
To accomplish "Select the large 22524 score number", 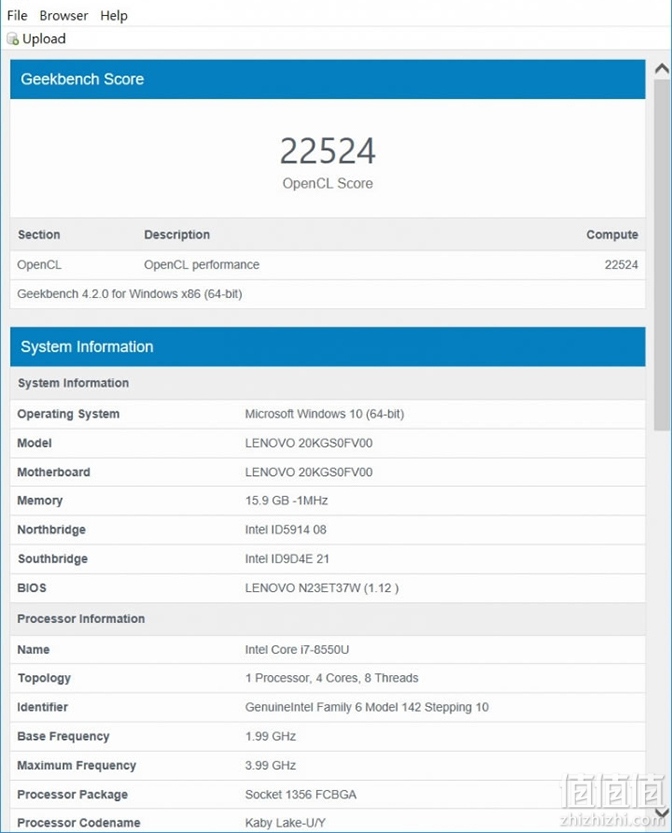I will [328, 151].
